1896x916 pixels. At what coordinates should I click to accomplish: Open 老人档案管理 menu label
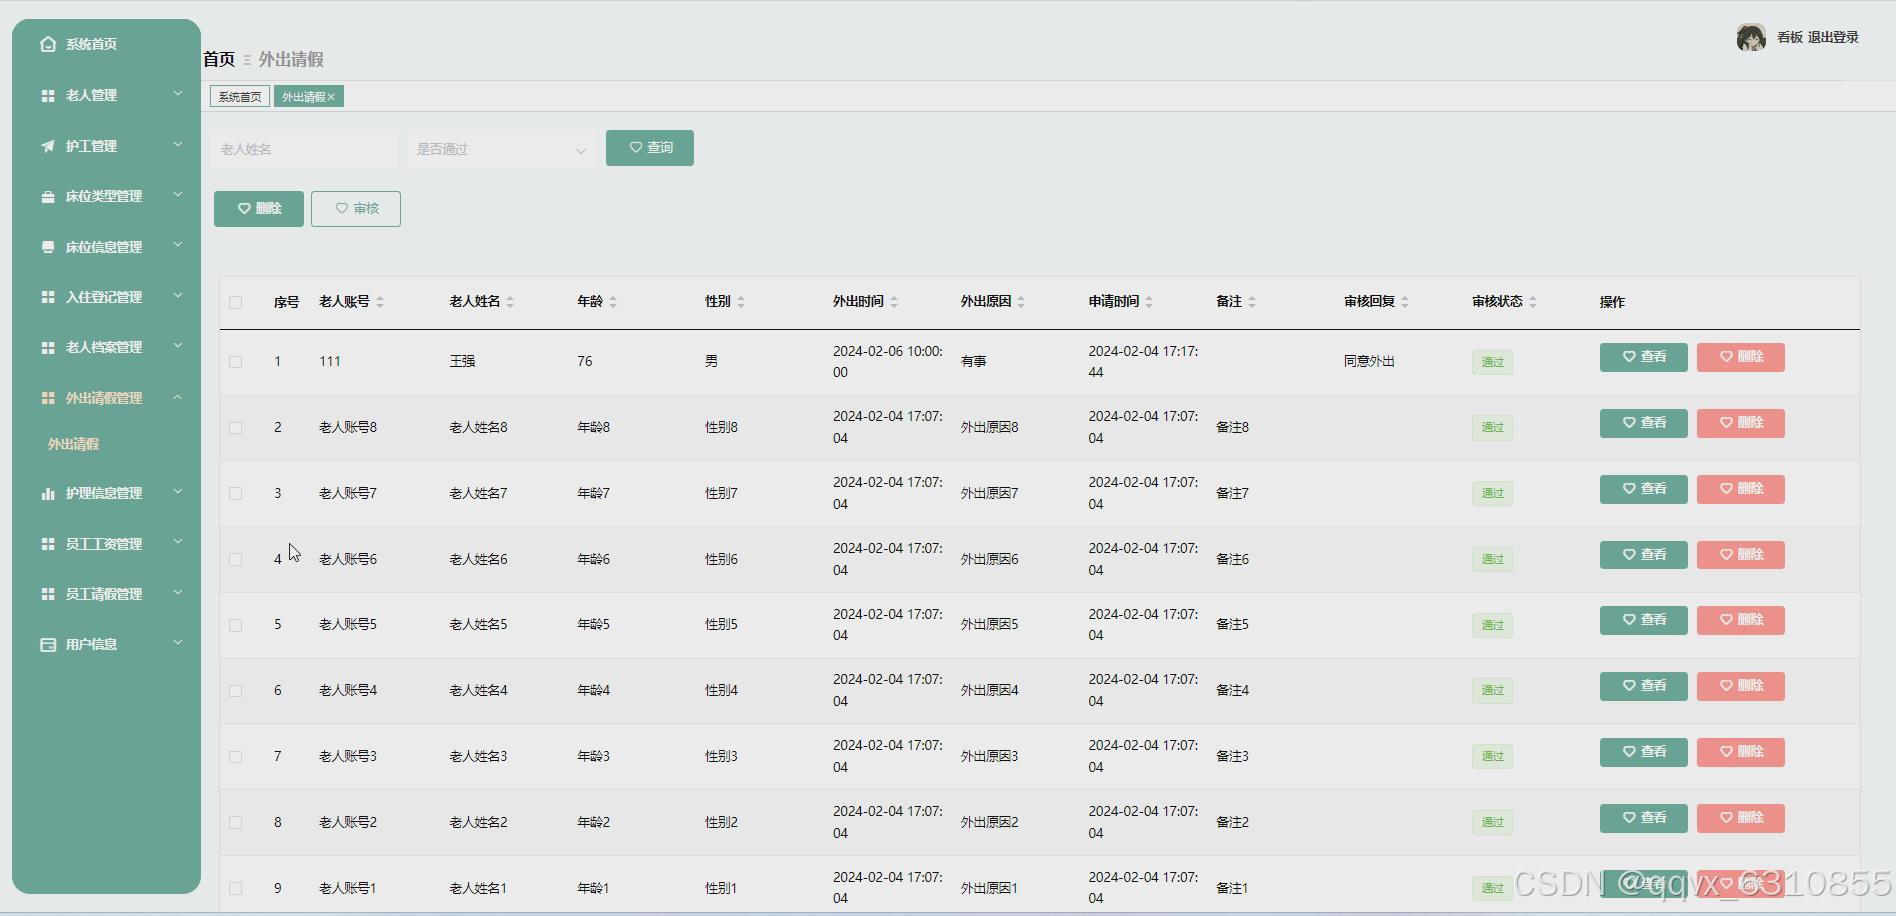pyautogui.click(x=104, y=347)
